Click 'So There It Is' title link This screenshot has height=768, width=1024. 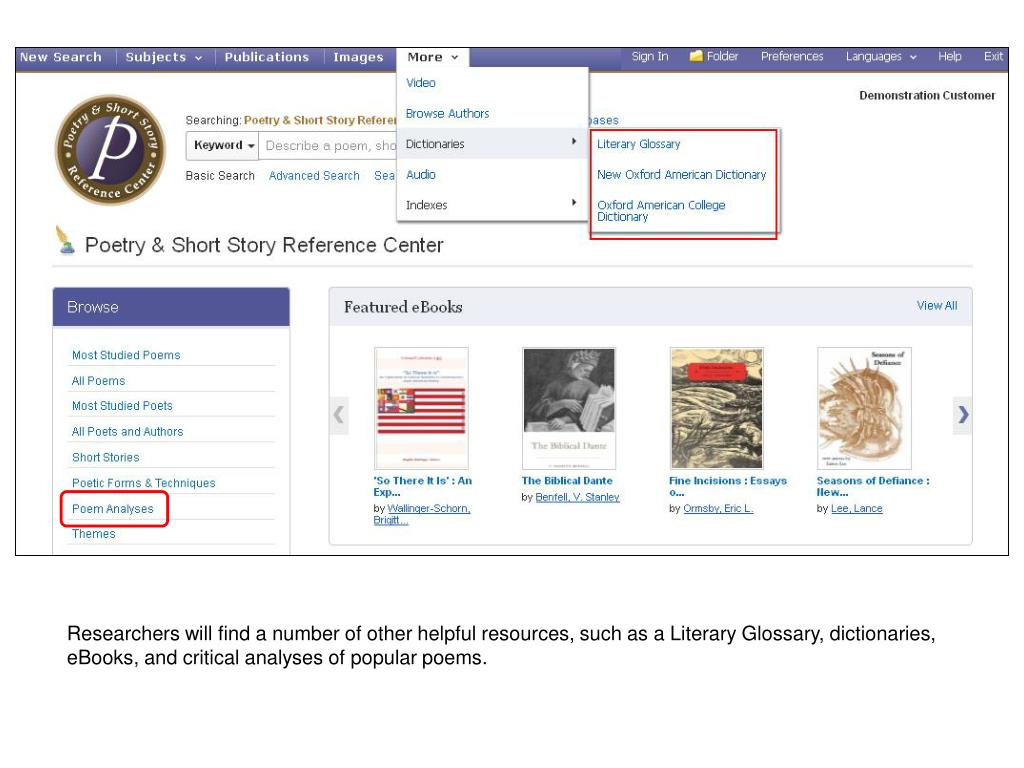pyautogui.click(x=423, y=487)
